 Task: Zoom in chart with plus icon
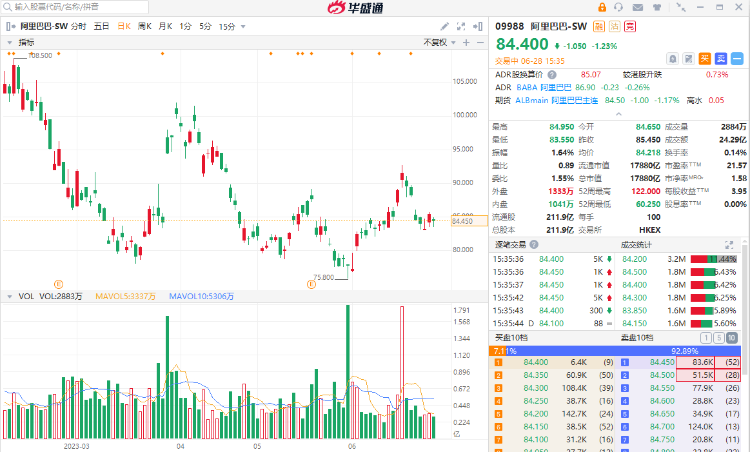pyautogui.click(x=466, y=43)
